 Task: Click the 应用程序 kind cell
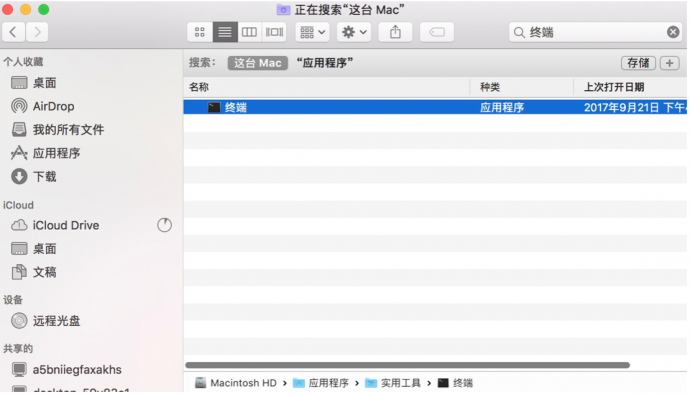click(x=502, y=107)
